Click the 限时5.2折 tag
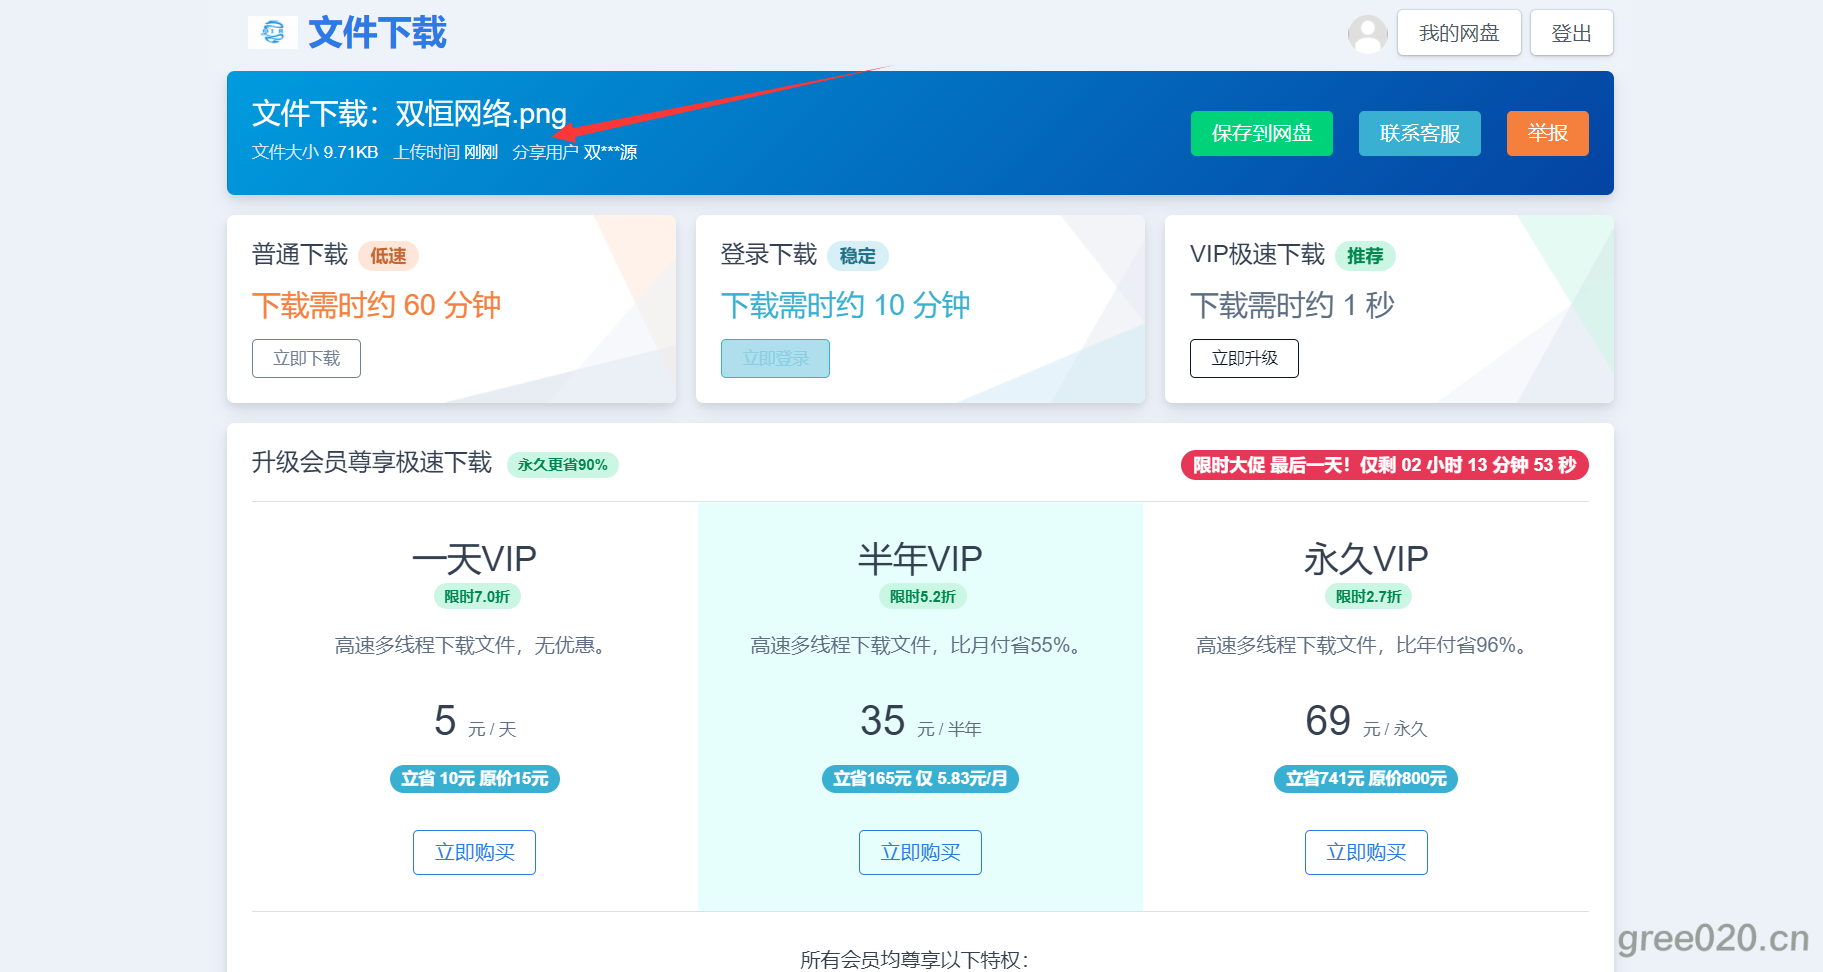Screen dimensions: 1823x972 [x=923, y=596]
